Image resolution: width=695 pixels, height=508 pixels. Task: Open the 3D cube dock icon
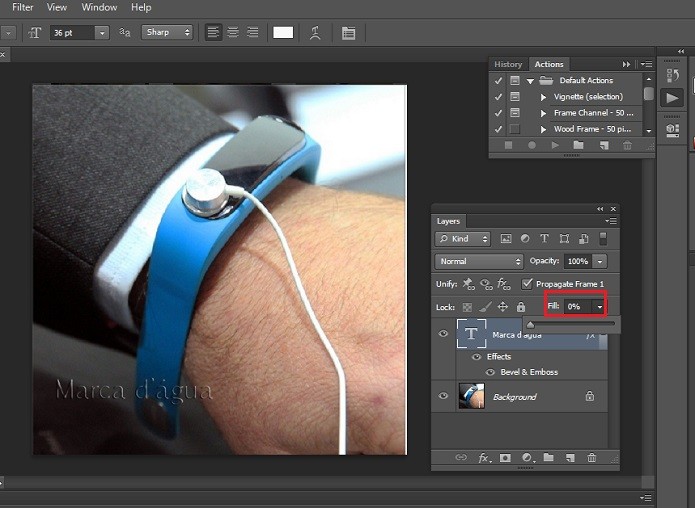pyautogui.click(x=672, y=130)
